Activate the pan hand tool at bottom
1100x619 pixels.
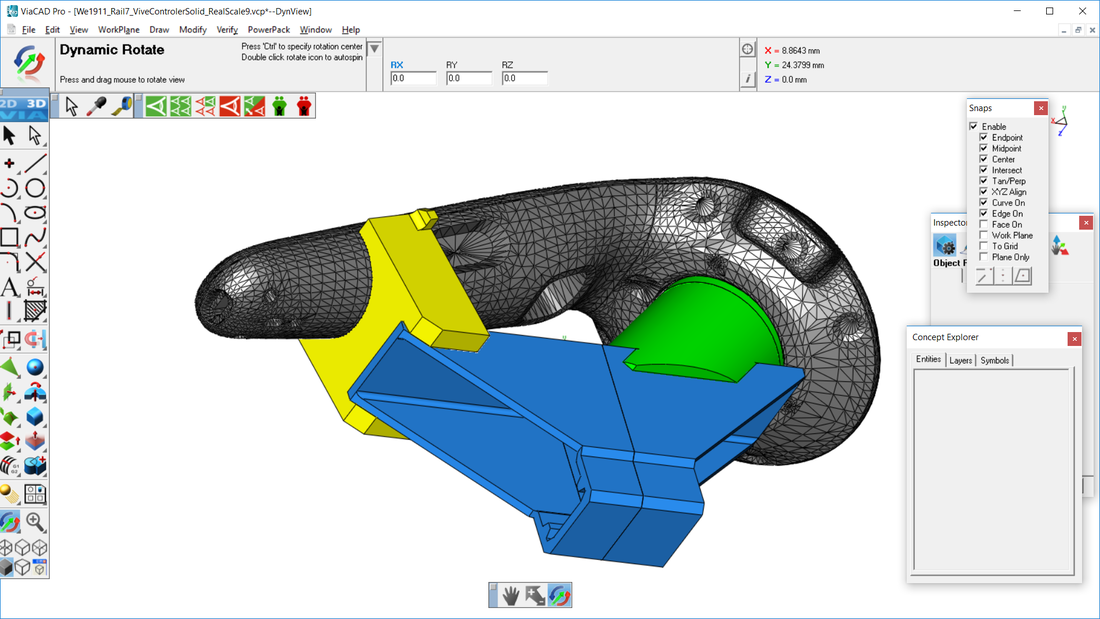pos(511,596)
